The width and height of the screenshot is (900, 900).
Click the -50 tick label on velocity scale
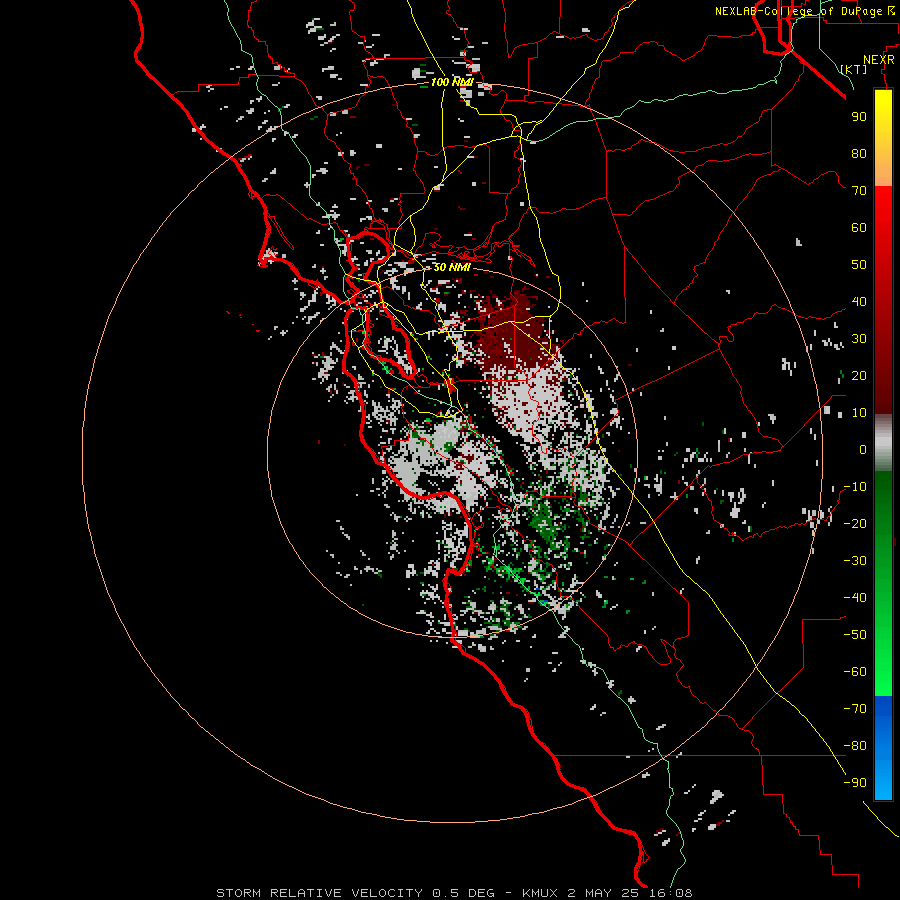point(855,635)
